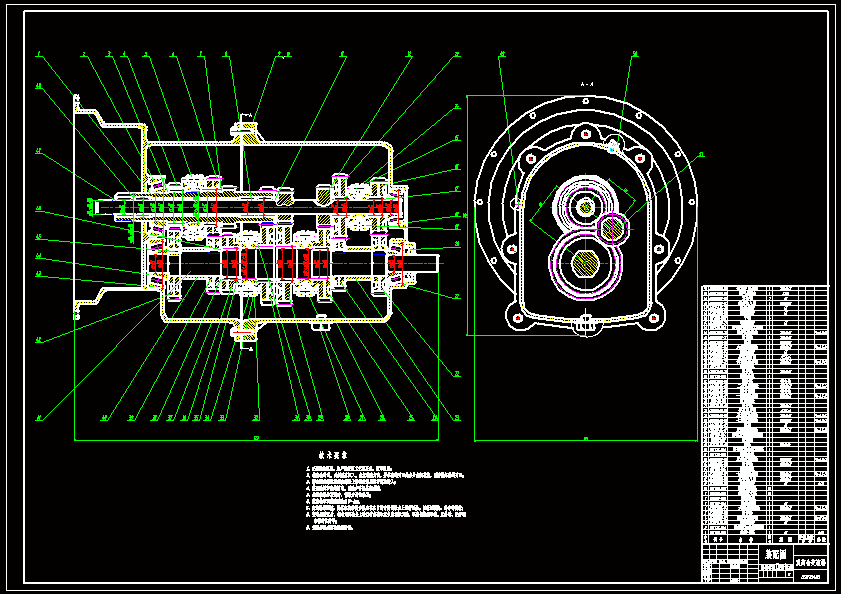Select the width dimension line below section A-A

(x=586, y=440)
